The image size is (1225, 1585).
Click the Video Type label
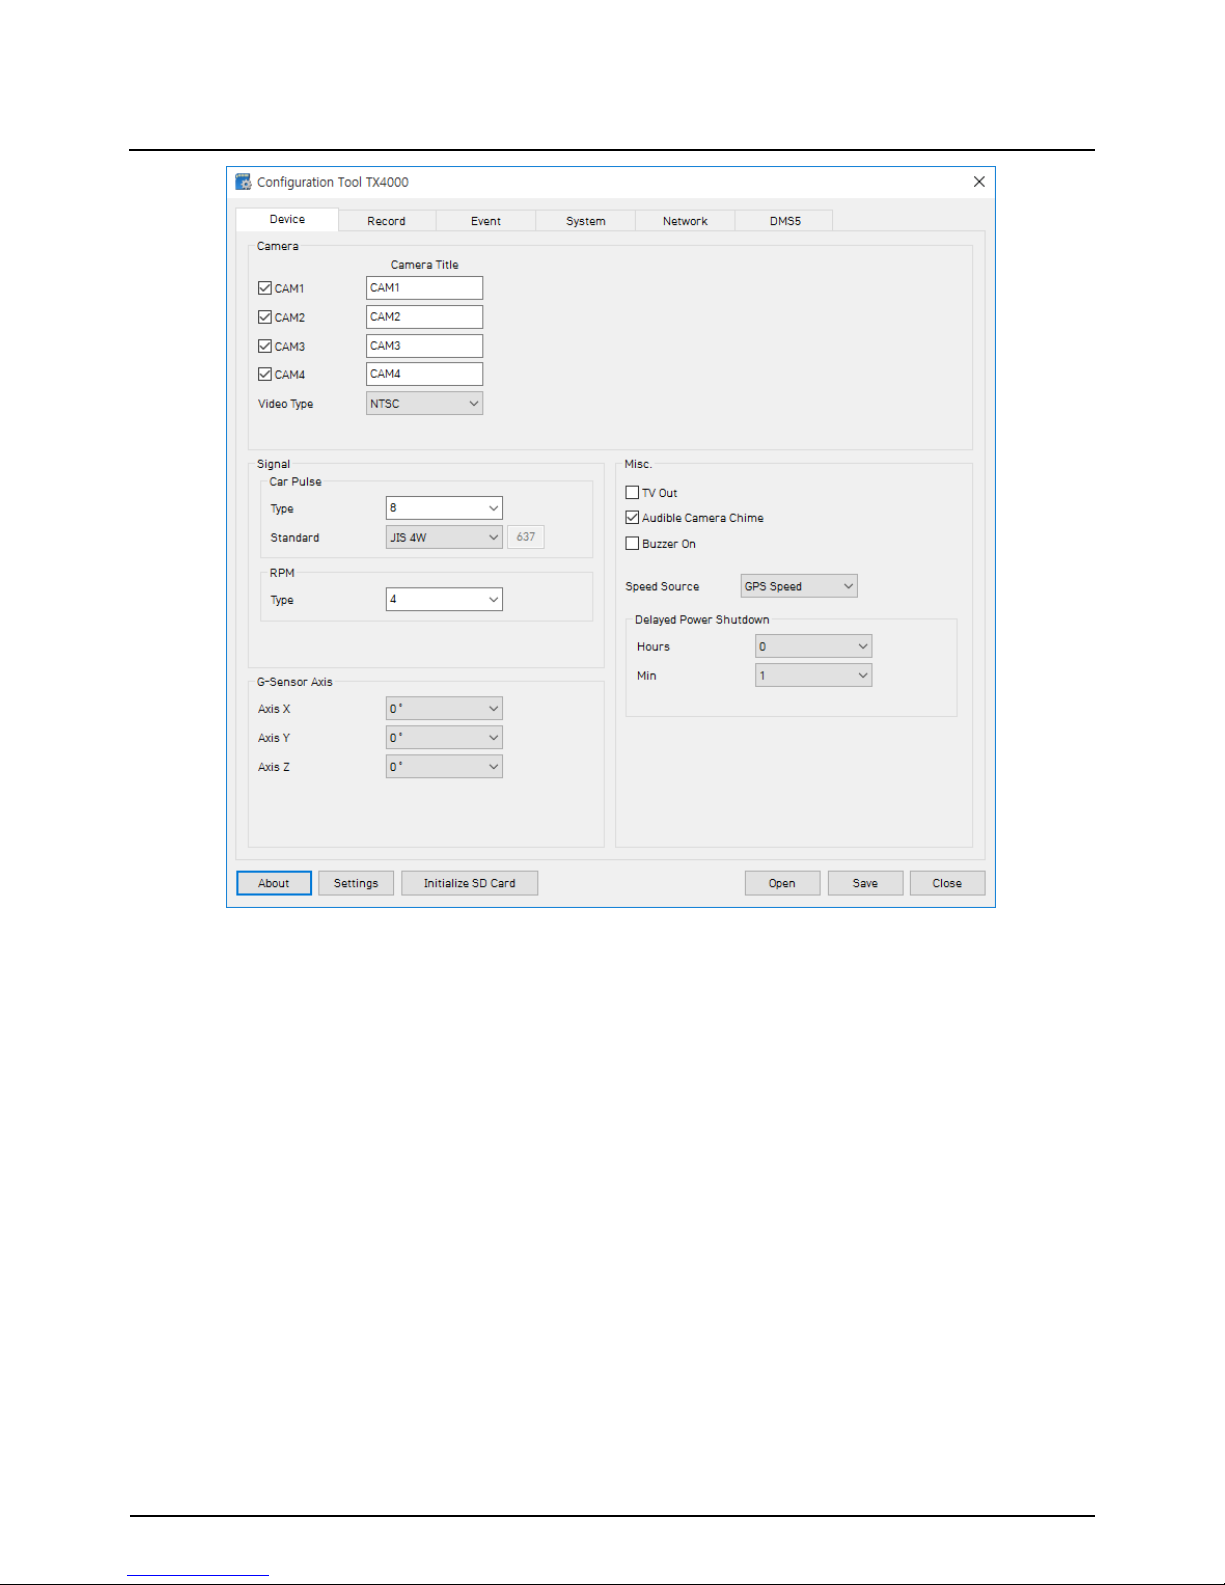[x=286, y=404]
